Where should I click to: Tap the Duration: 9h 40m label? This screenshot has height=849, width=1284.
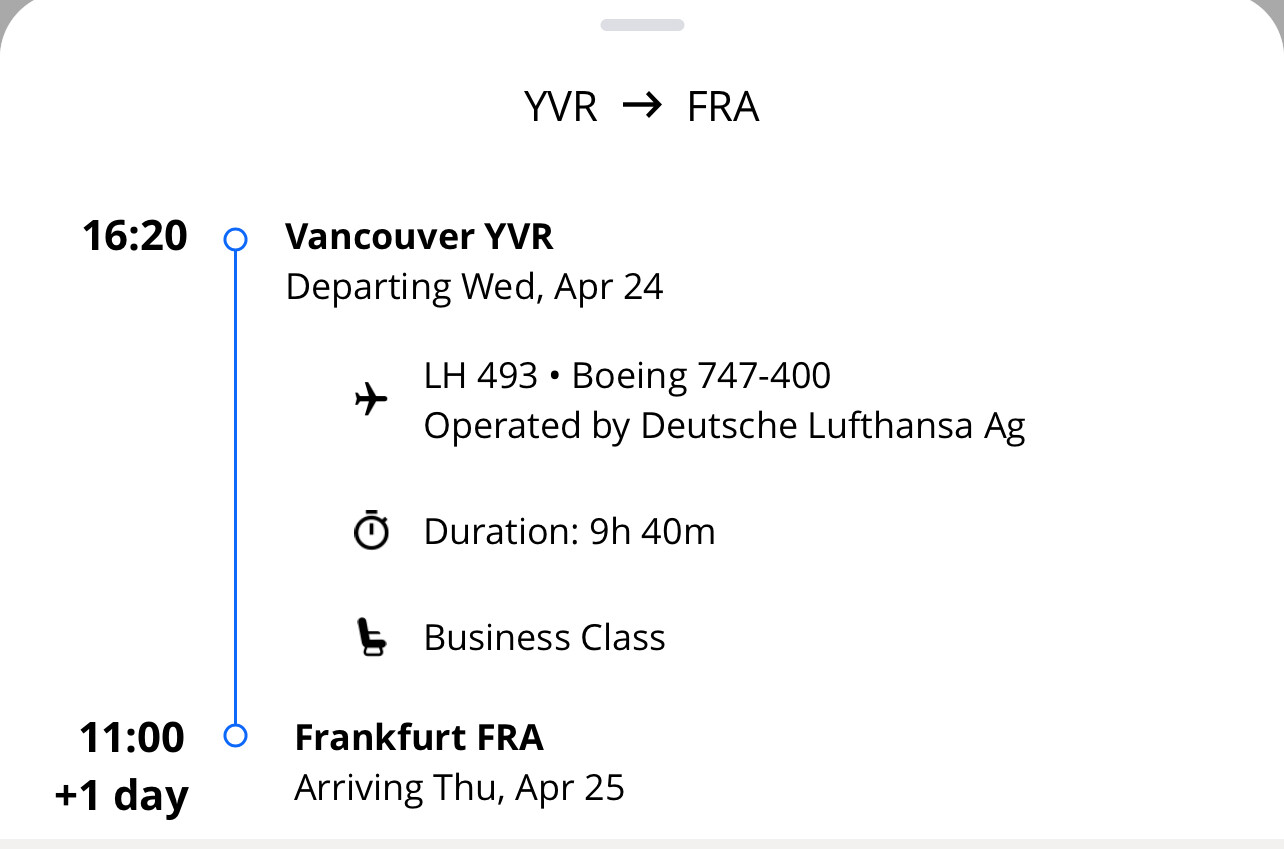pyautogui.click(x=569, y=531)
